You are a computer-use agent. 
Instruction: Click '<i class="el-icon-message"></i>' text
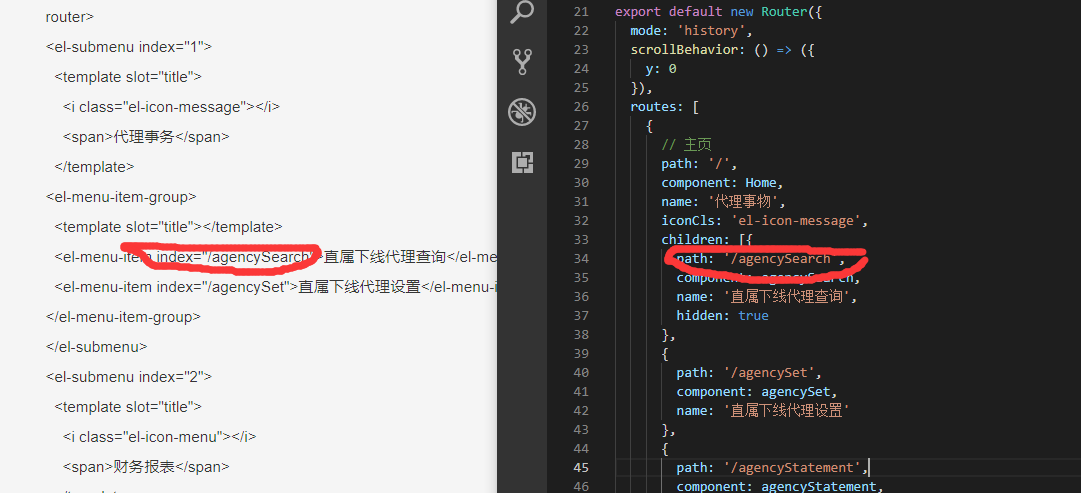click(x=172, y=107)
